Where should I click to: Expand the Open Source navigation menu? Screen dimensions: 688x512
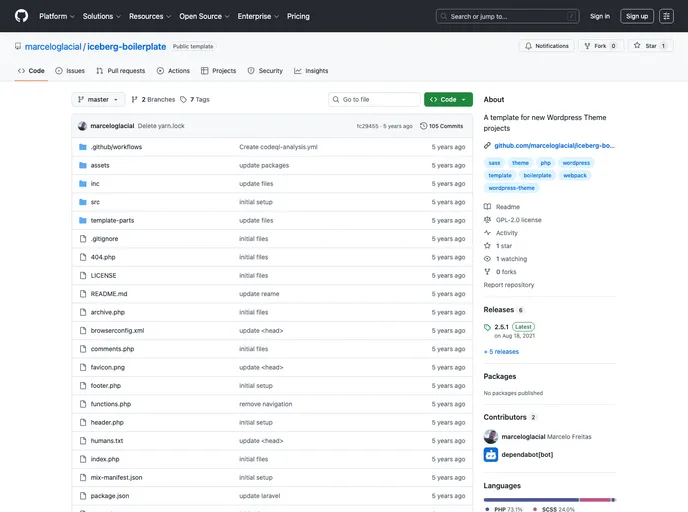(204, 16)
